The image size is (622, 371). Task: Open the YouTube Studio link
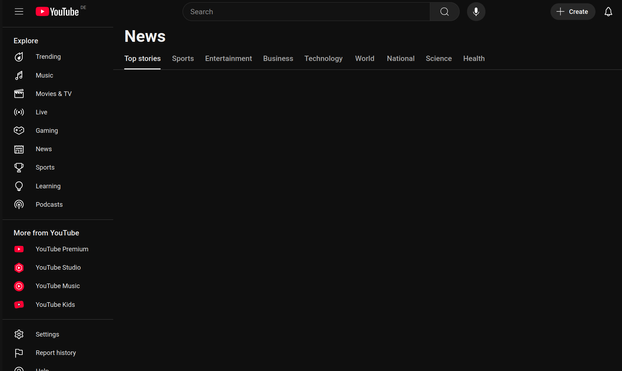click(58, 267)
